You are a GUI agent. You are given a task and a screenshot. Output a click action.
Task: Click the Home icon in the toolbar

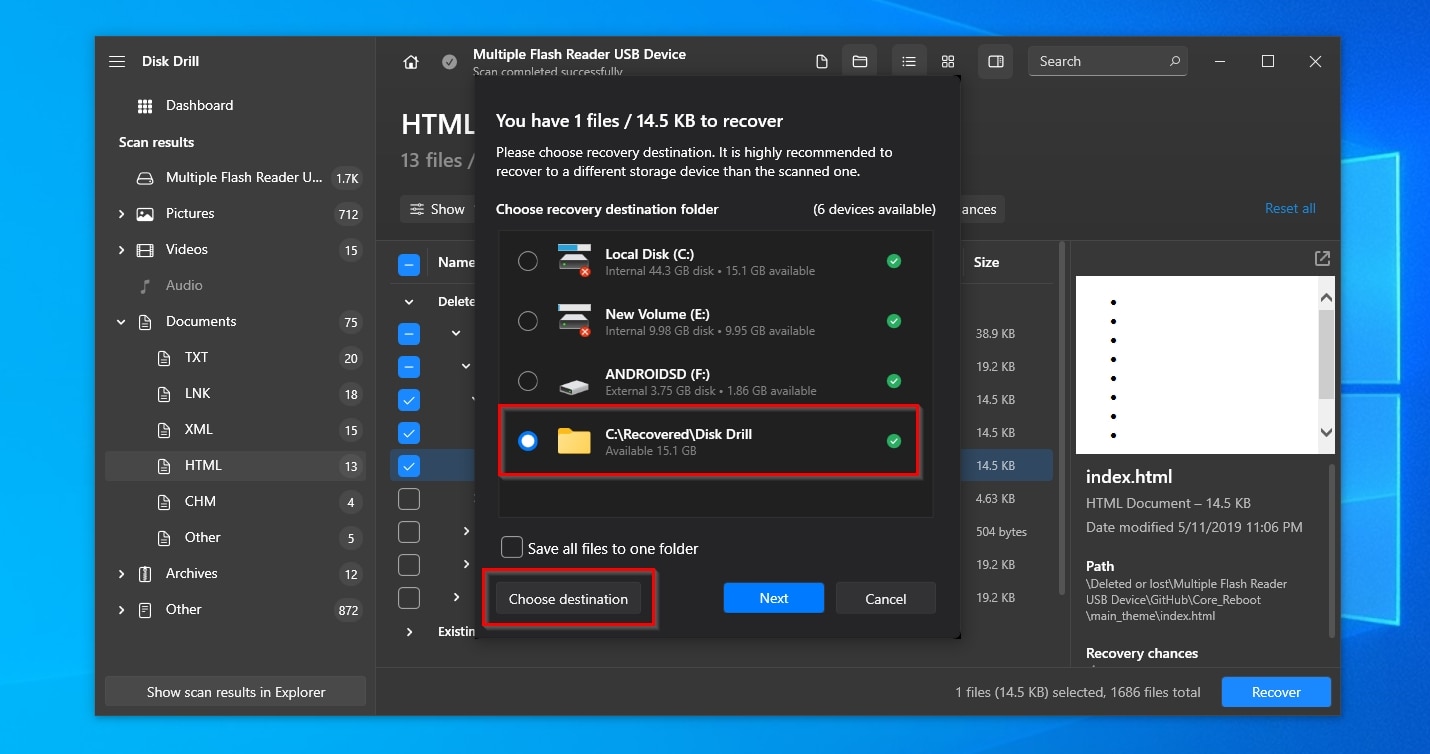411,62
